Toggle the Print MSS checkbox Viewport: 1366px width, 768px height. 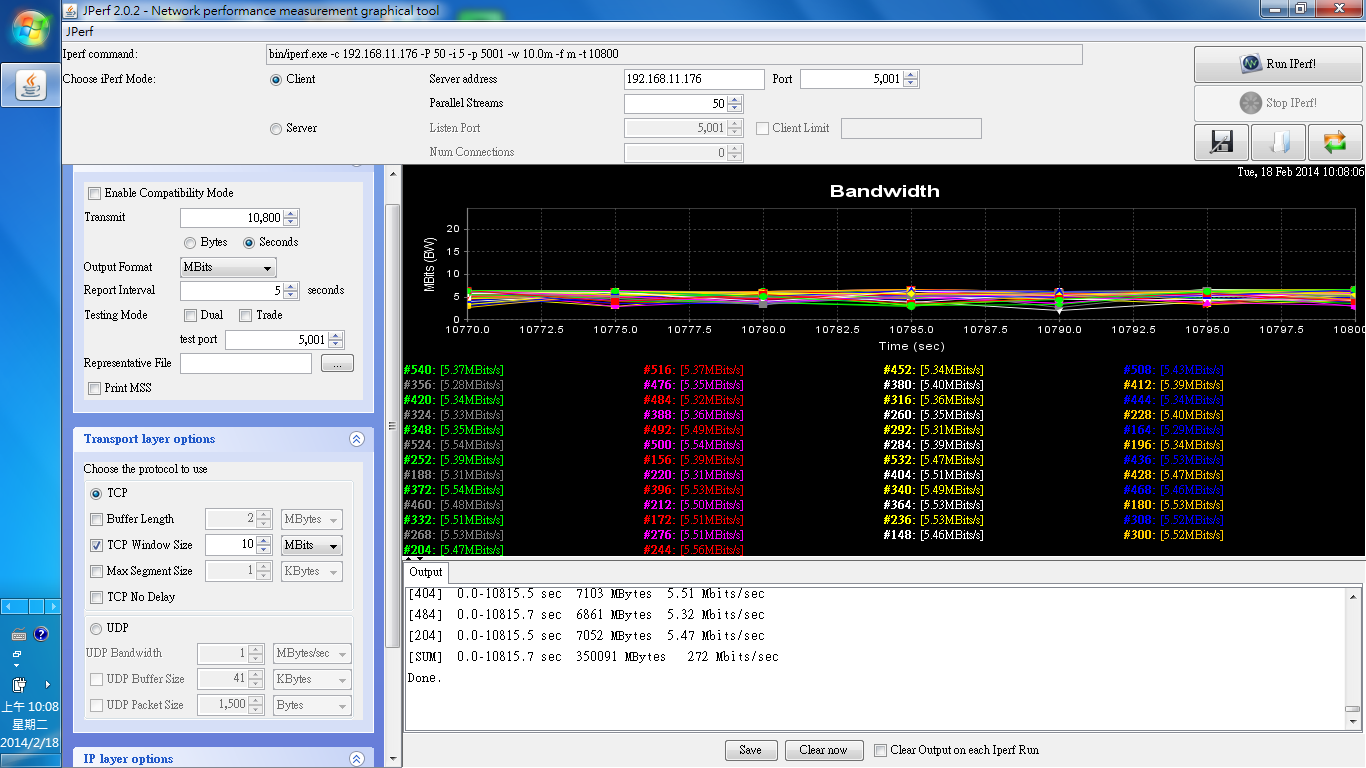[95, 389]
